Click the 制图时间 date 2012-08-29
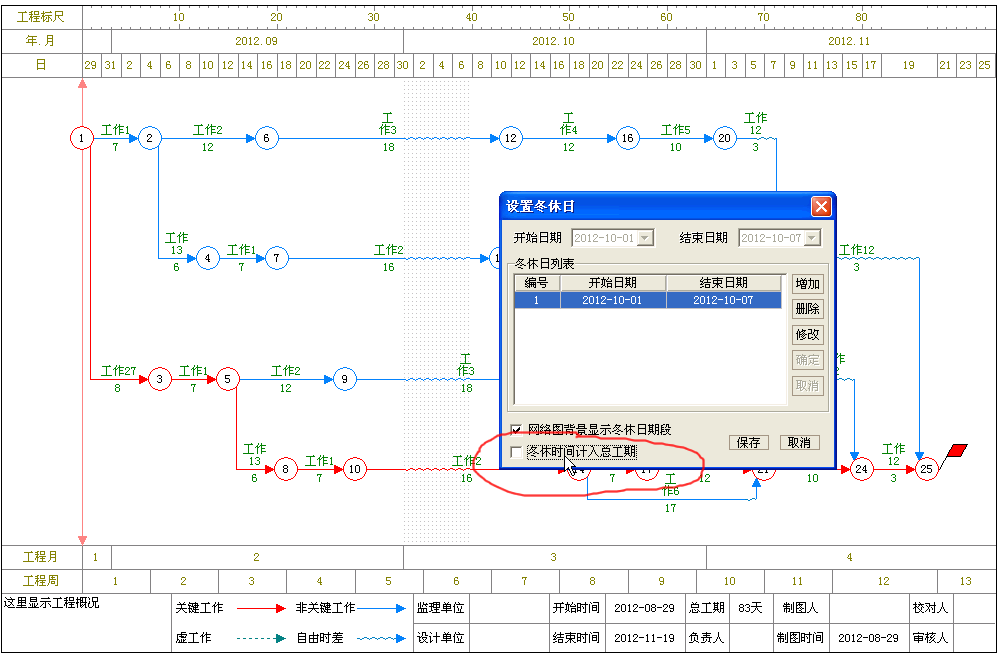1004x658 pixels. (868, 638)
